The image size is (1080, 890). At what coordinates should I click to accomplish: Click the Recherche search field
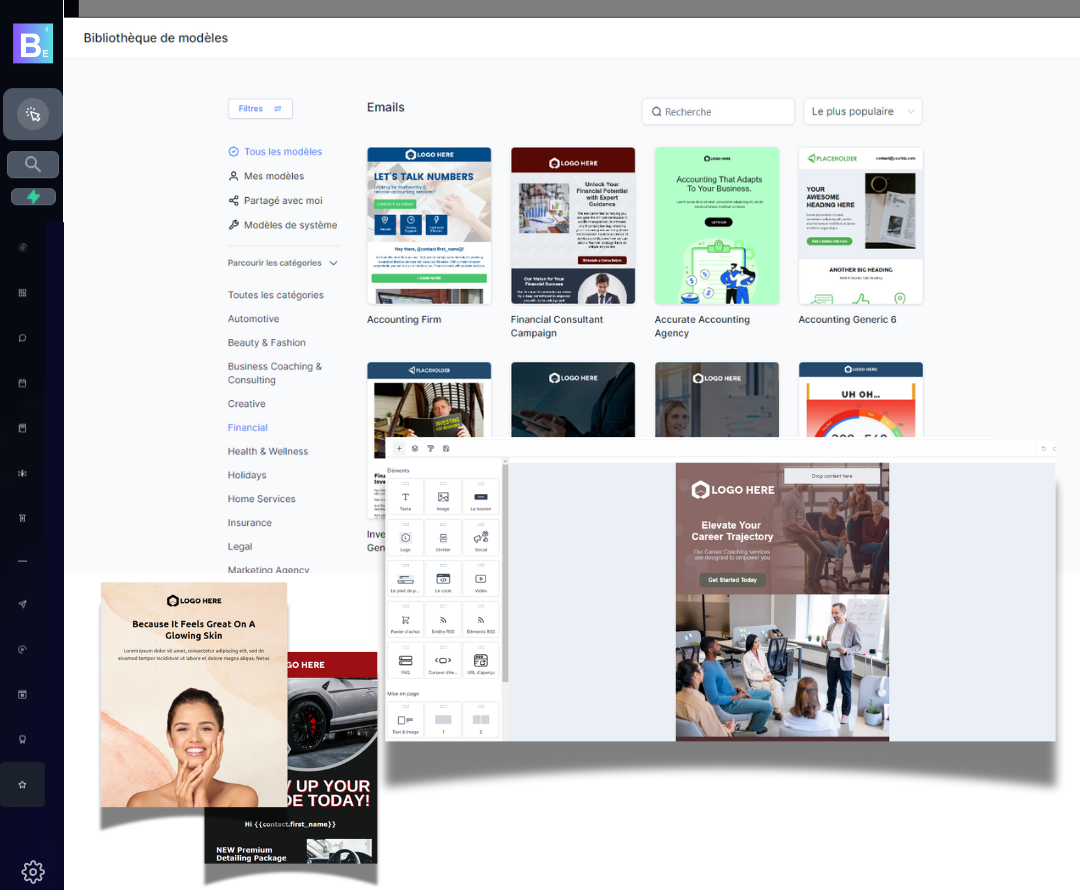tap(718, 112)
